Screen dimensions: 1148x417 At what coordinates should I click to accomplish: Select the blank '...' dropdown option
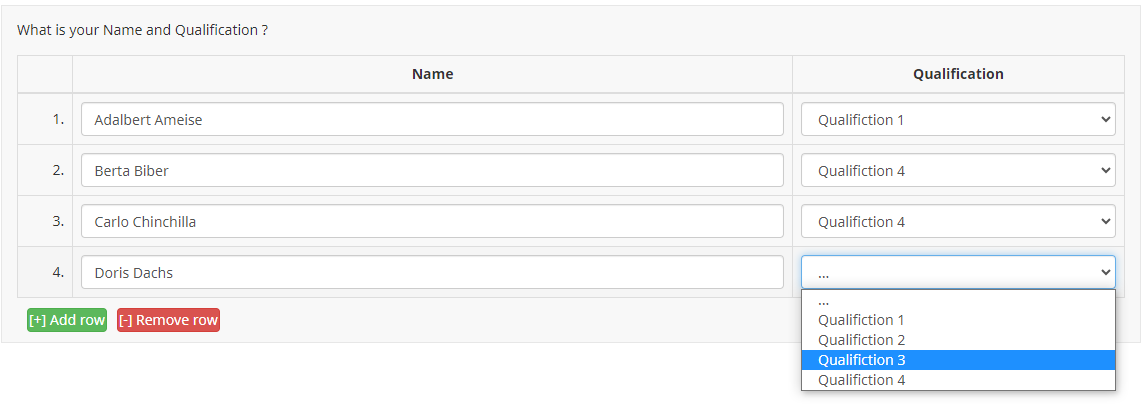click(958, 300)
